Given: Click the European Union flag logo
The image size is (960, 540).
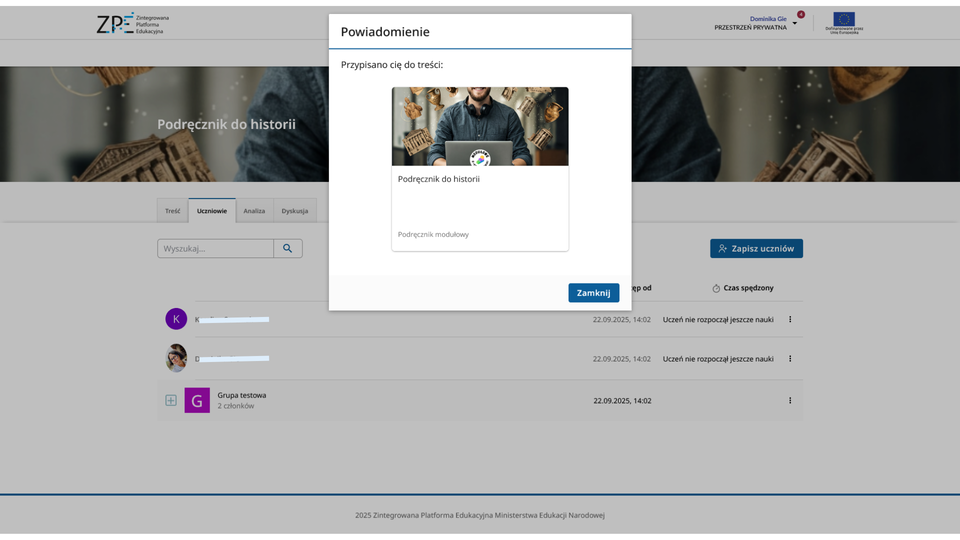Looking at the screenshot, I should [x=844, y=20].
